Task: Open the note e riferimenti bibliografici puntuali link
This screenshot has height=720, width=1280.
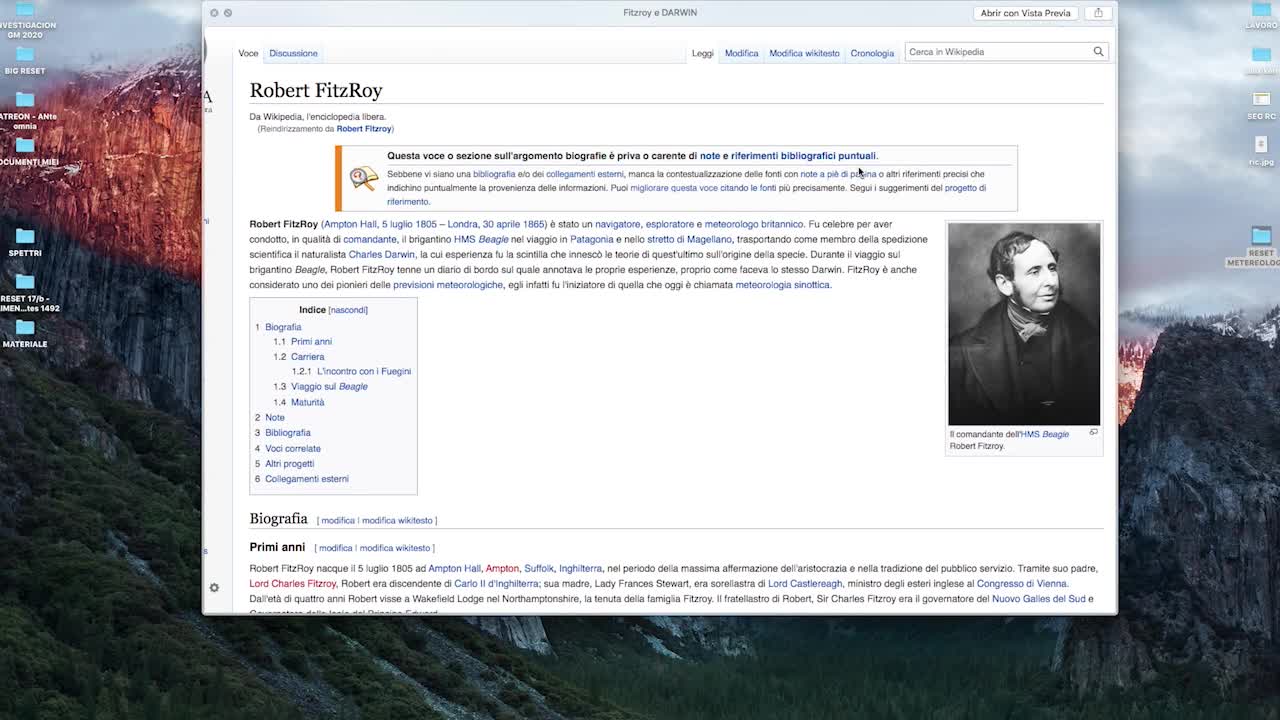Action: (x=788, y=156)
